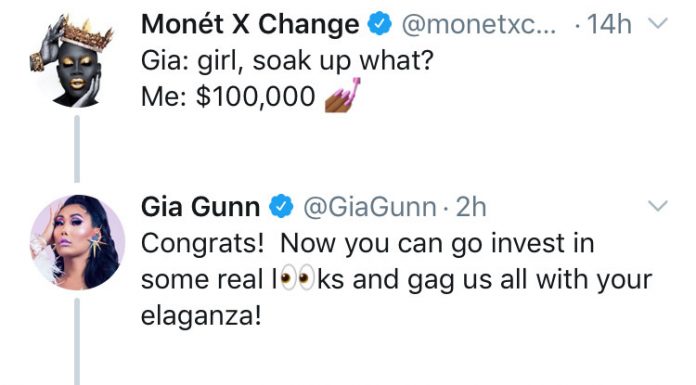The height and width of the screenshot is (385, 696).
Task: Click the Monét X Change display name
Action: pyautogui.click(x=250, y=24)
